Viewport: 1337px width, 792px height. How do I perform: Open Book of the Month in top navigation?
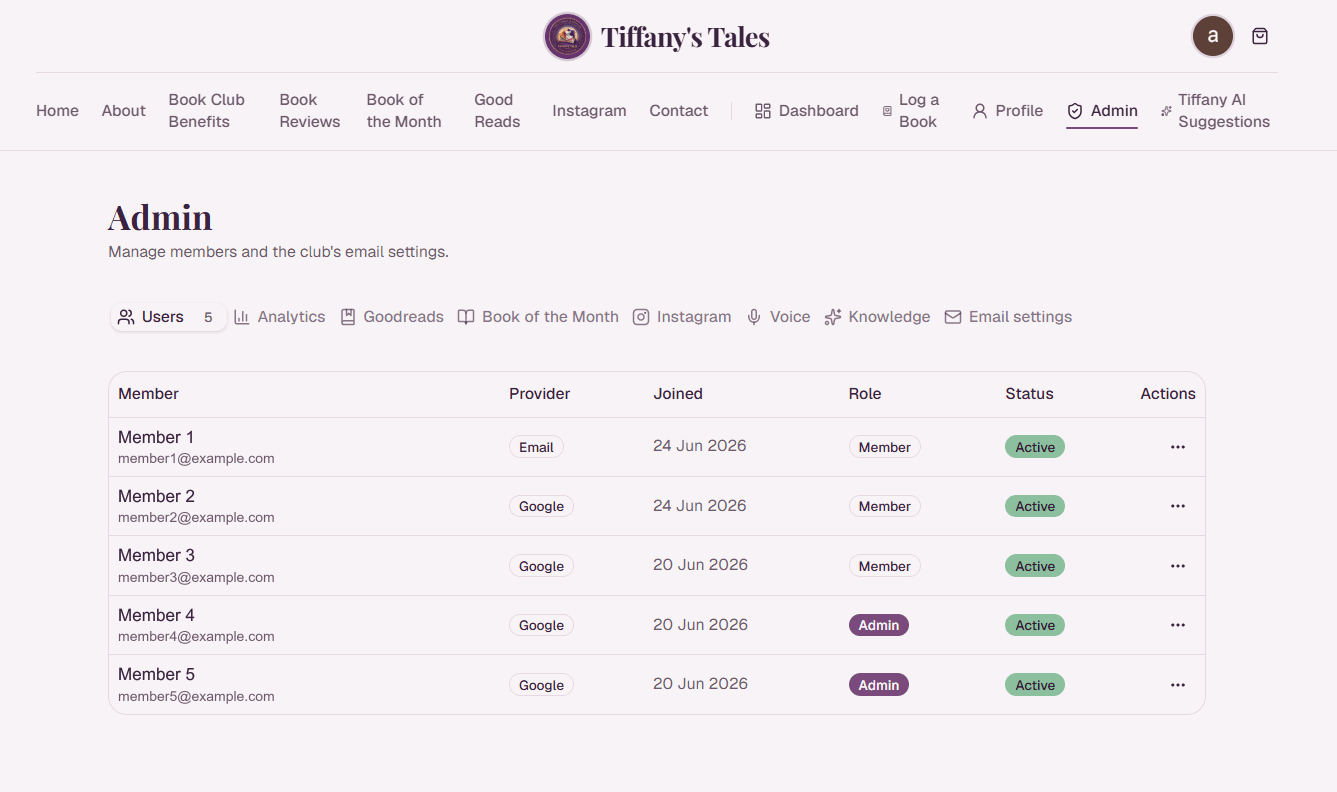pos(404,111)
